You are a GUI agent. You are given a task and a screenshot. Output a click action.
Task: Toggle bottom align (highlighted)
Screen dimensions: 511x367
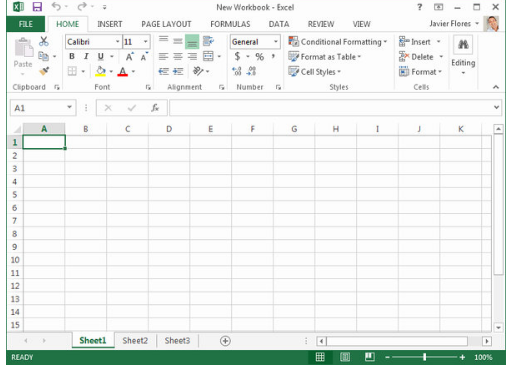[x=192, y=41]
